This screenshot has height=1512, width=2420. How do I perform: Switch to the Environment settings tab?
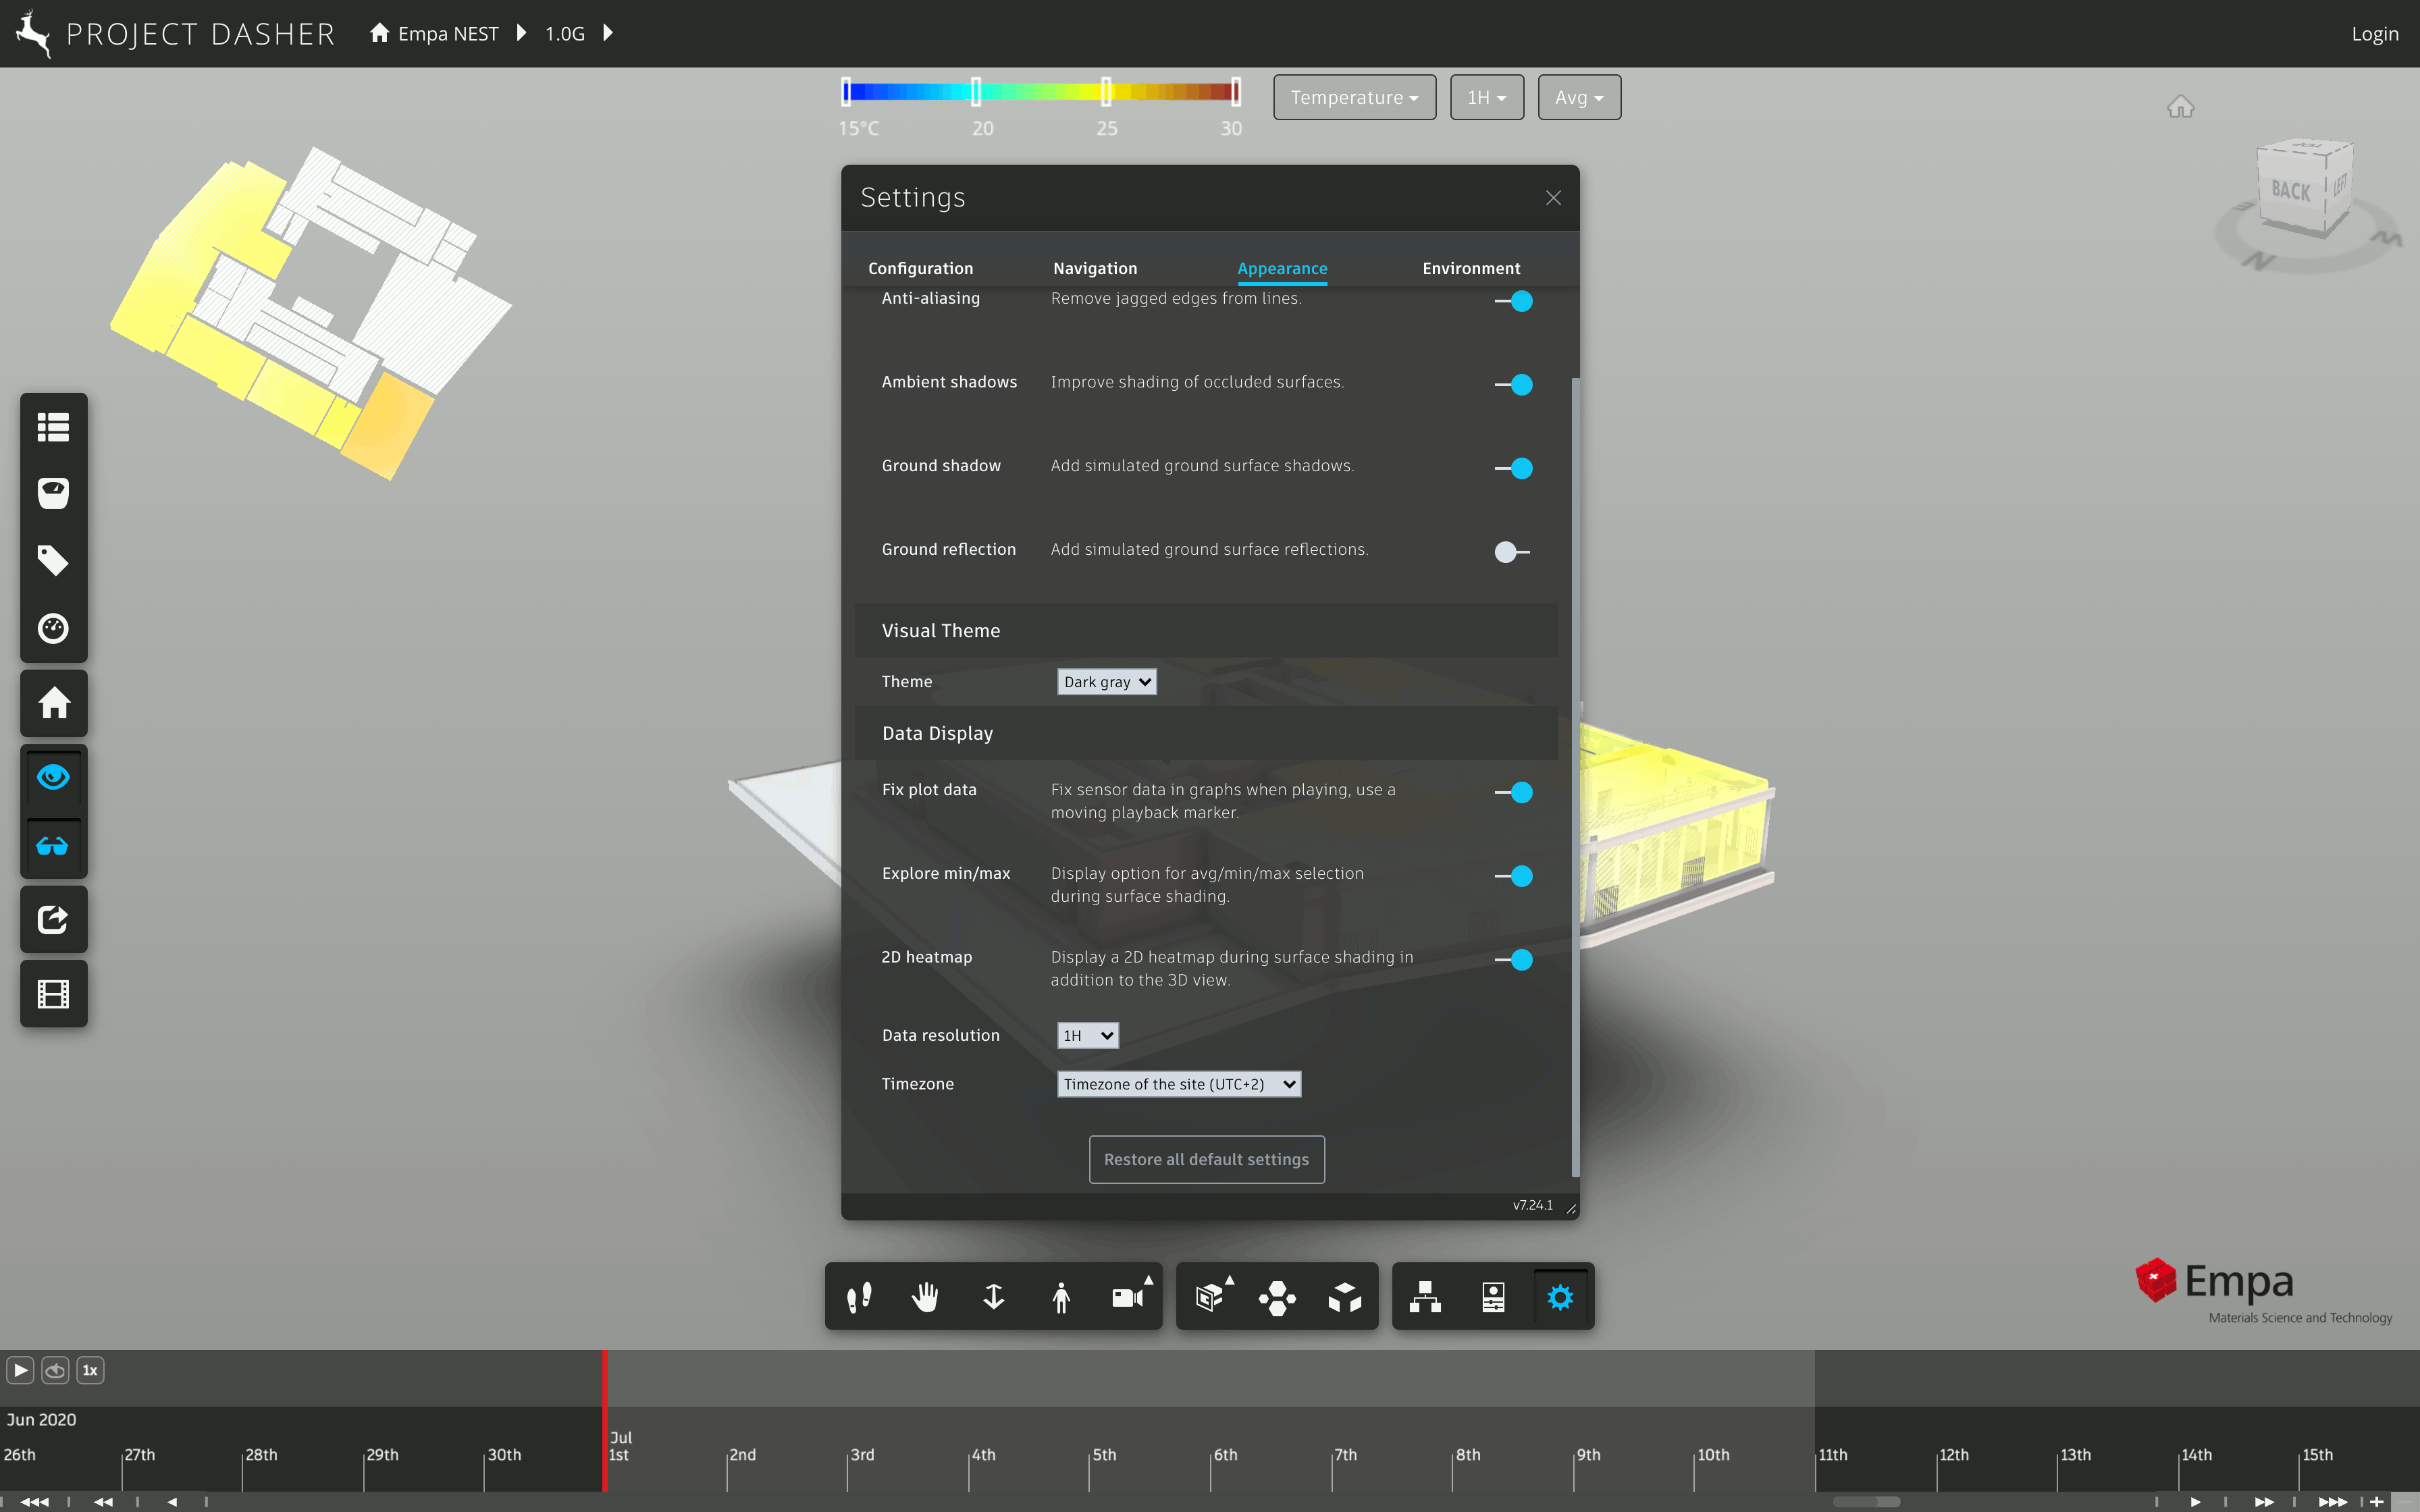point(1471,268)
